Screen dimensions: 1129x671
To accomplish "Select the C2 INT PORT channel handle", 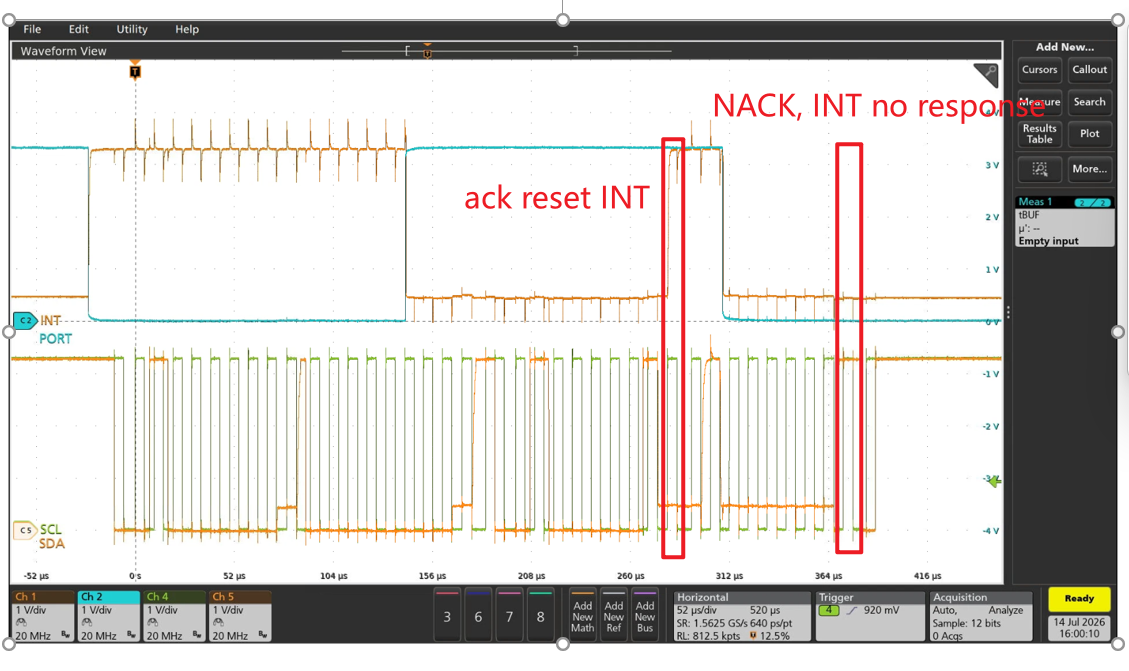I will 26,320.
